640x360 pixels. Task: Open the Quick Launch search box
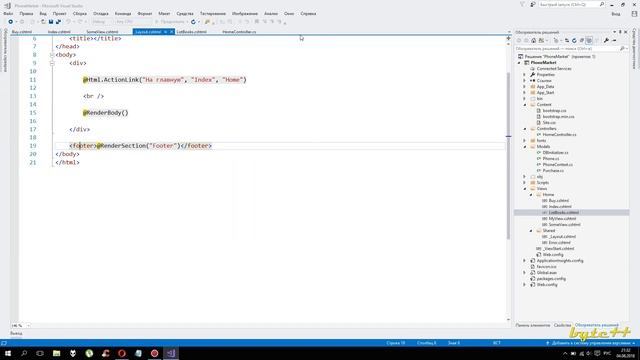coord(571,4)
